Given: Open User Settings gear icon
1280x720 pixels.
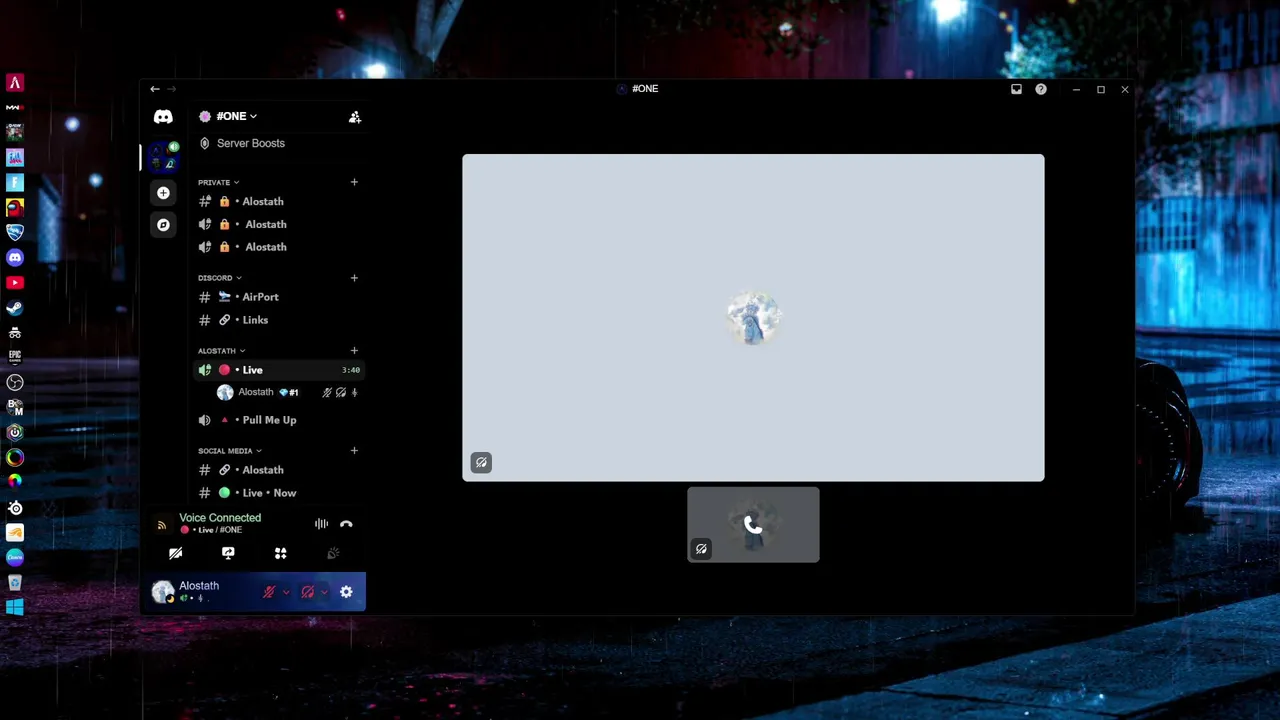Looking at the screenshot, I should coord(346,592).
